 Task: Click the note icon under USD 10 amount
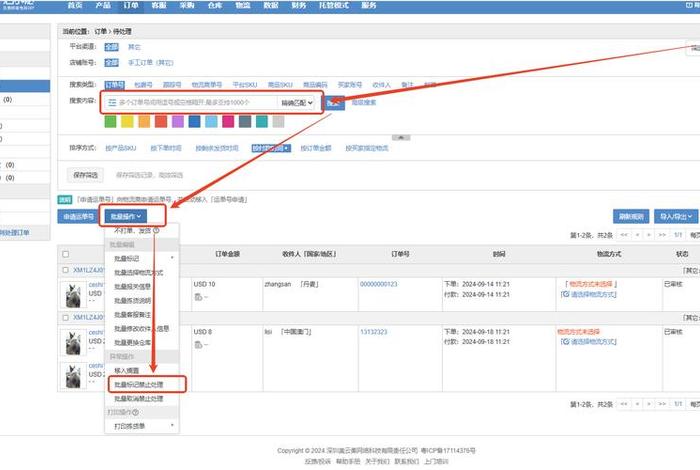pyautogui.click(x=199, y=297)
